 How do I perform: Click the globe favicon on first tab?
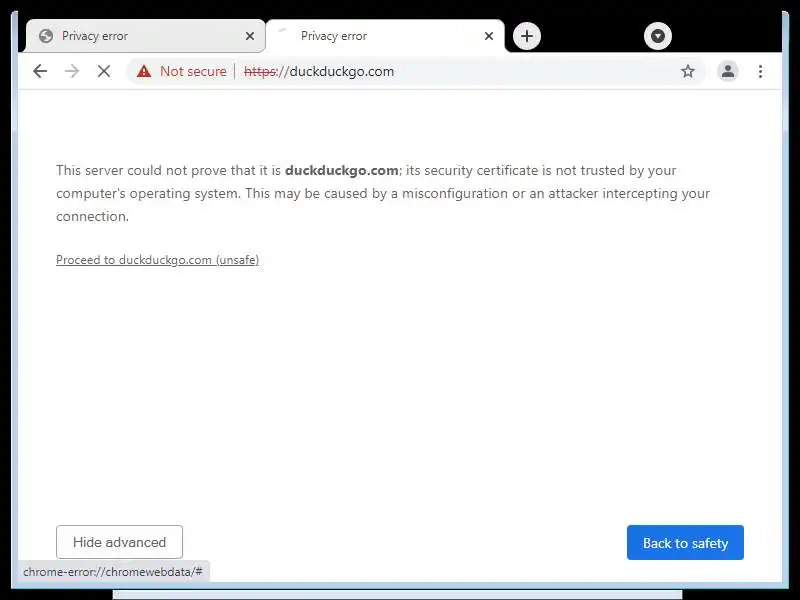coord(46,36)
